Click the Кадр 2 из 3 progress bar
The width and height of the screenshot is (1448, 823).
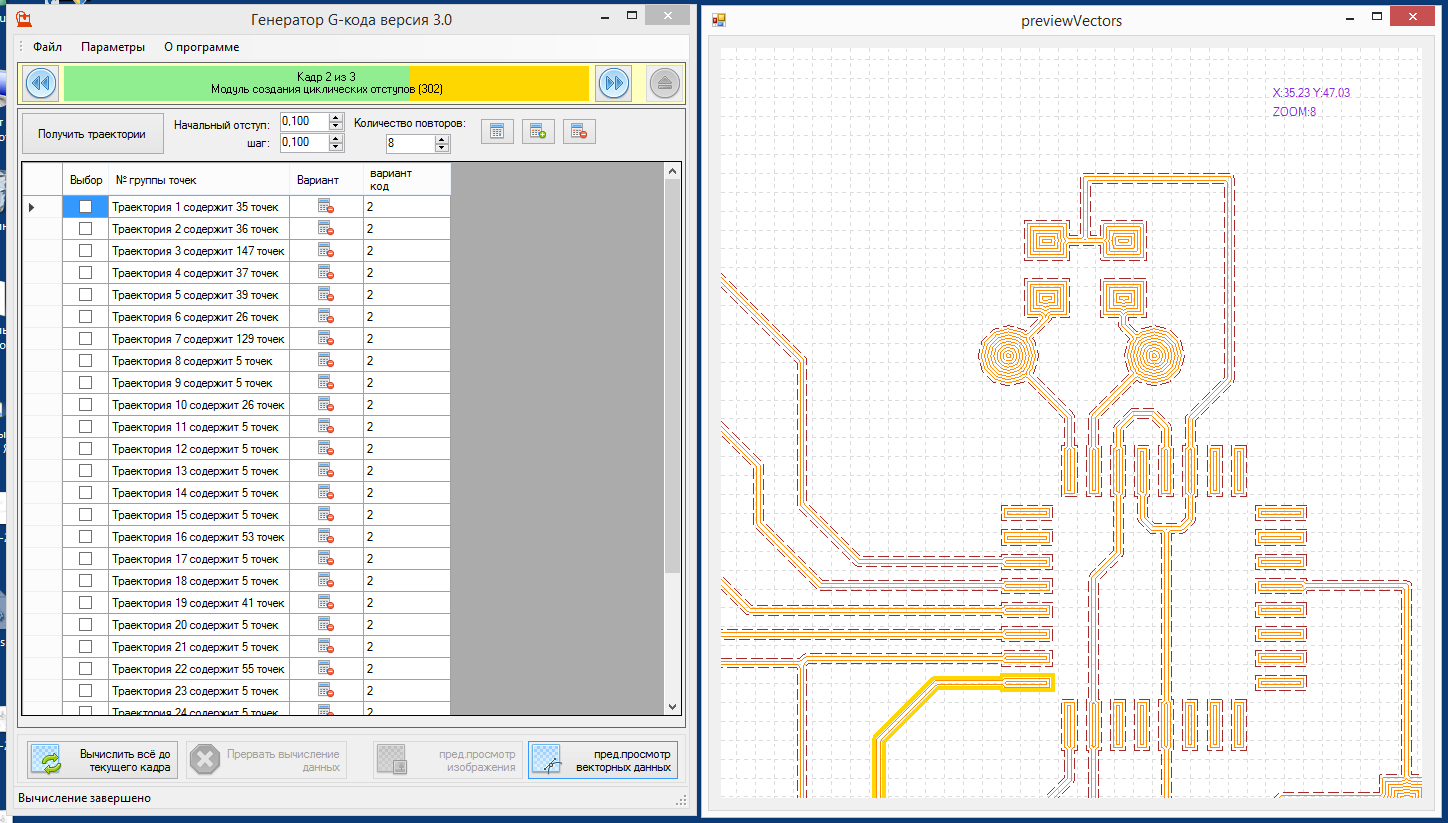(x=326, y=83)
